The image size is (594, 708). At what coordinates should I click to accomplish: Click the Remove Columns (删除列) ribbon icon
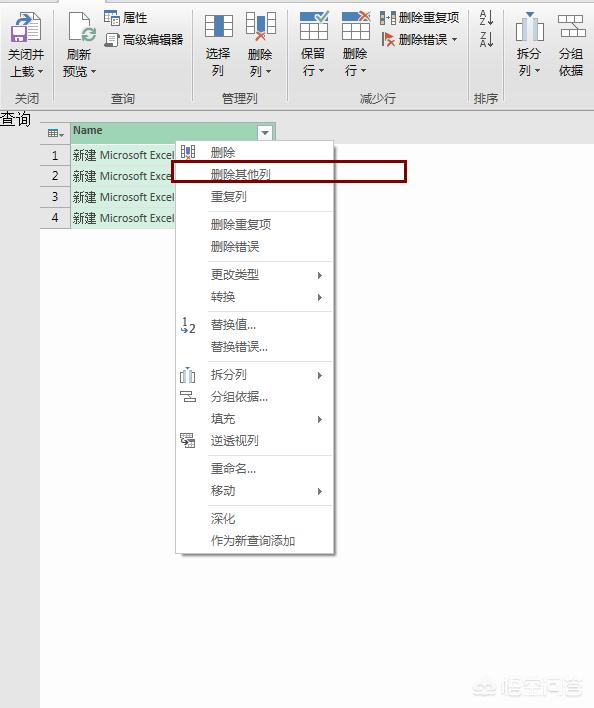[260, 26]
